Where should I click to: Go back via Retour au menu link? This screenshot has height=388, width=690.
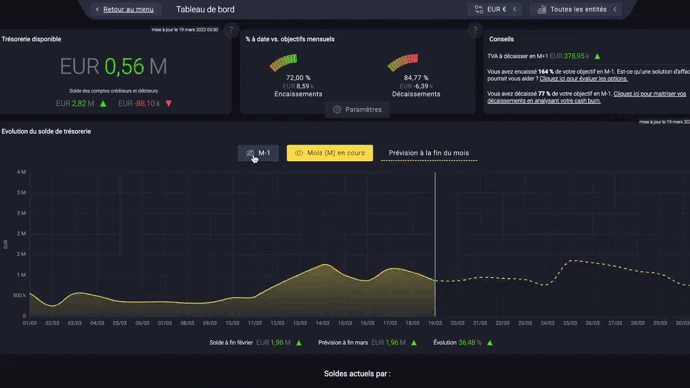pos(128,9)
